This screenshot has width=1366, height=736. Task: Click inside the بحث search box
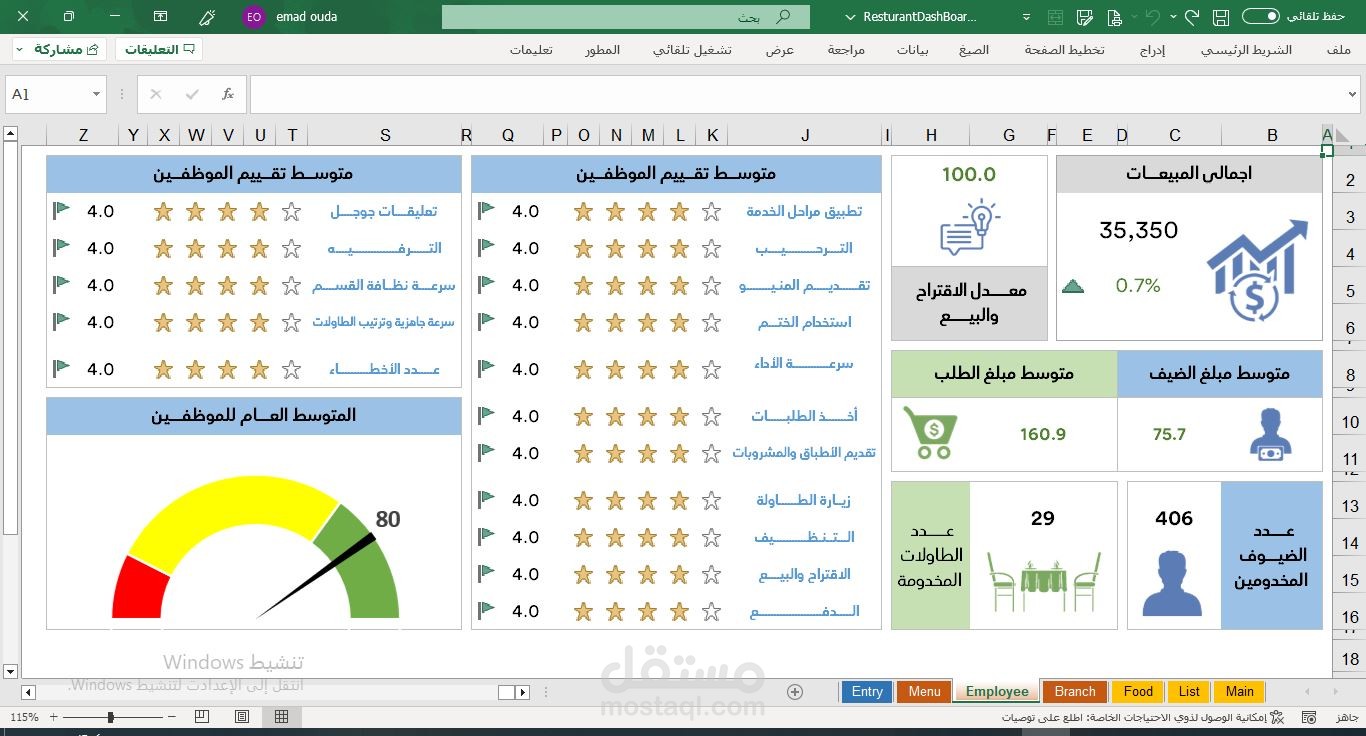tap(626, 17)
